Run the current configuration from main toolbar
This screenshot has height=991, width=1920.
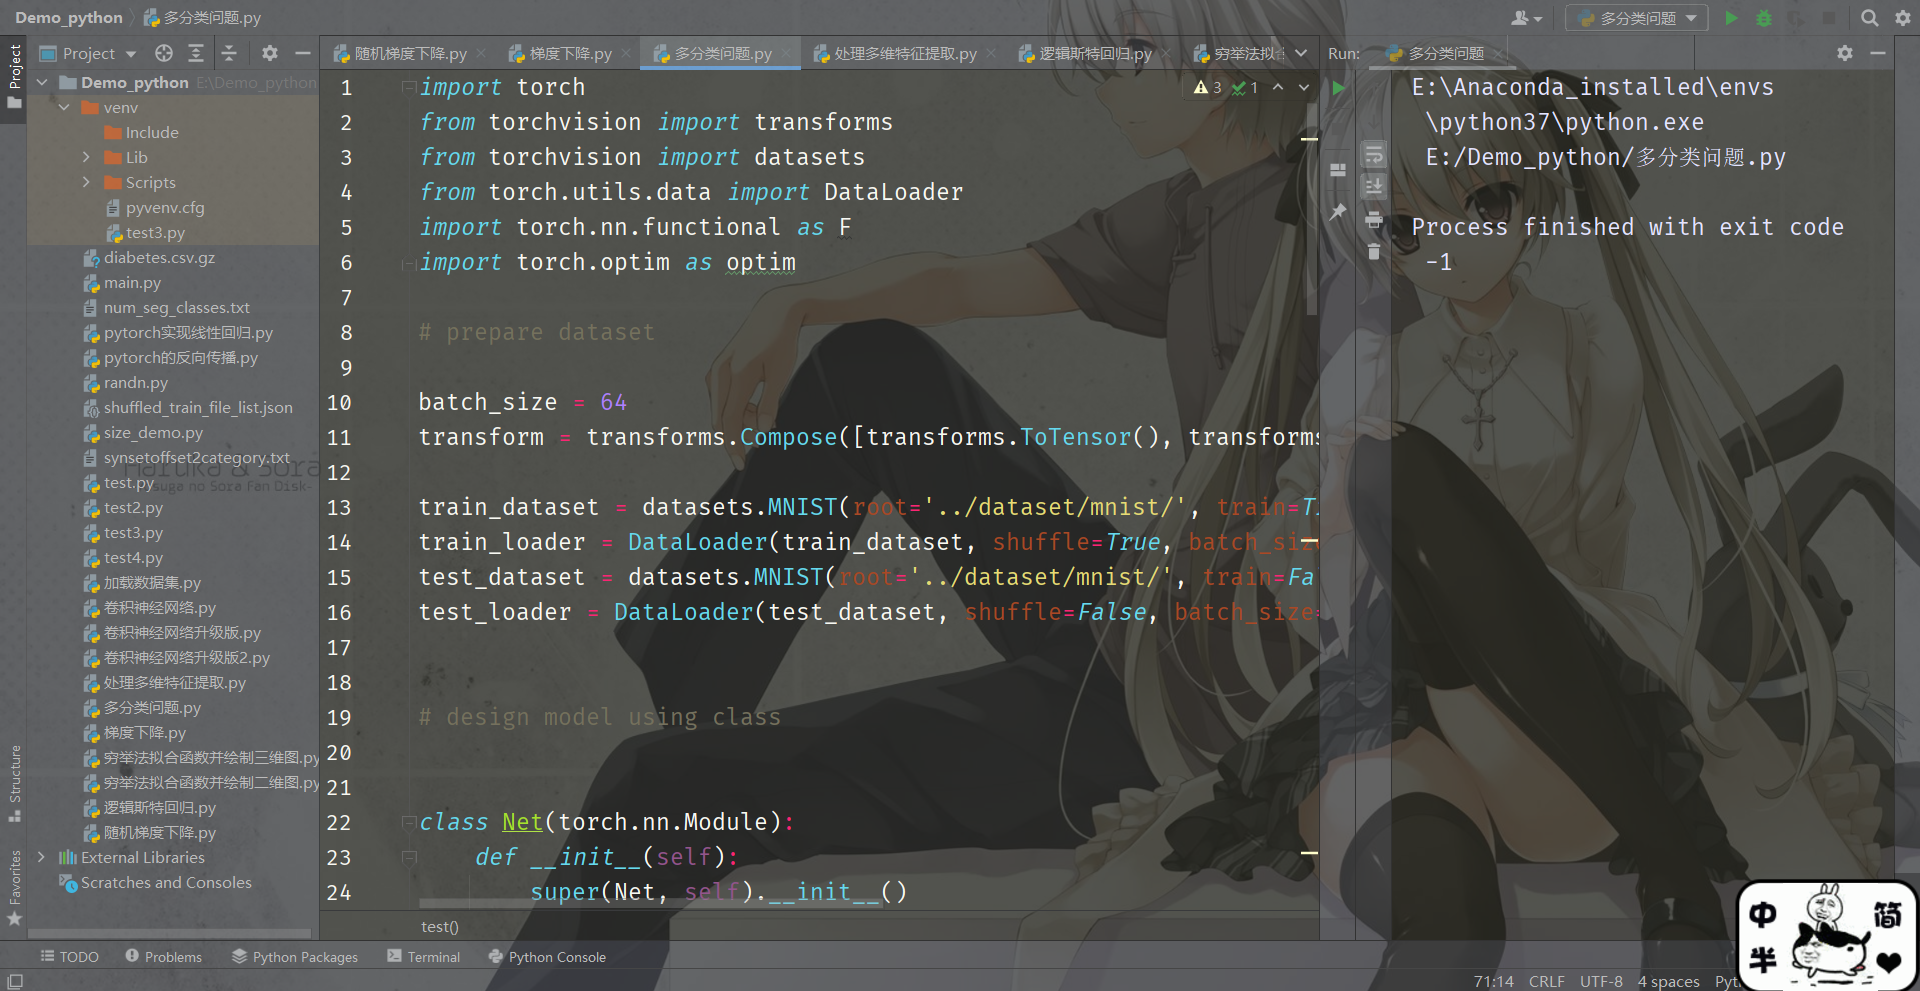tap(1731, 18)
